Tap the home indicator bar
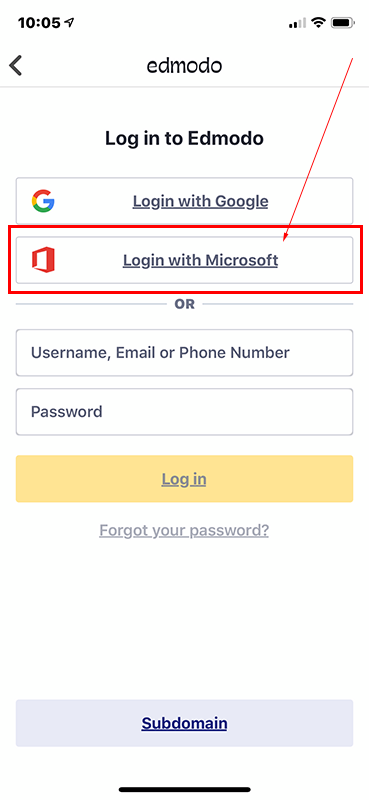The image size is (369, 800). pos(185,789)
